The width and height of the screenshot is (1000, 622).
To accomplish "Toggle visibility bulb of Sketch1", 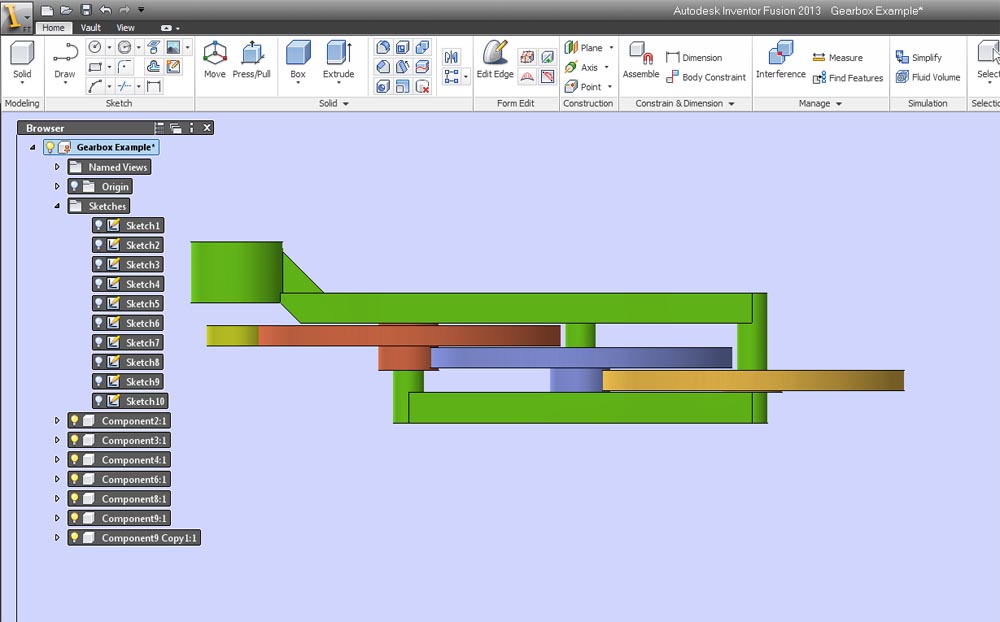I will (x=99, y=225).
